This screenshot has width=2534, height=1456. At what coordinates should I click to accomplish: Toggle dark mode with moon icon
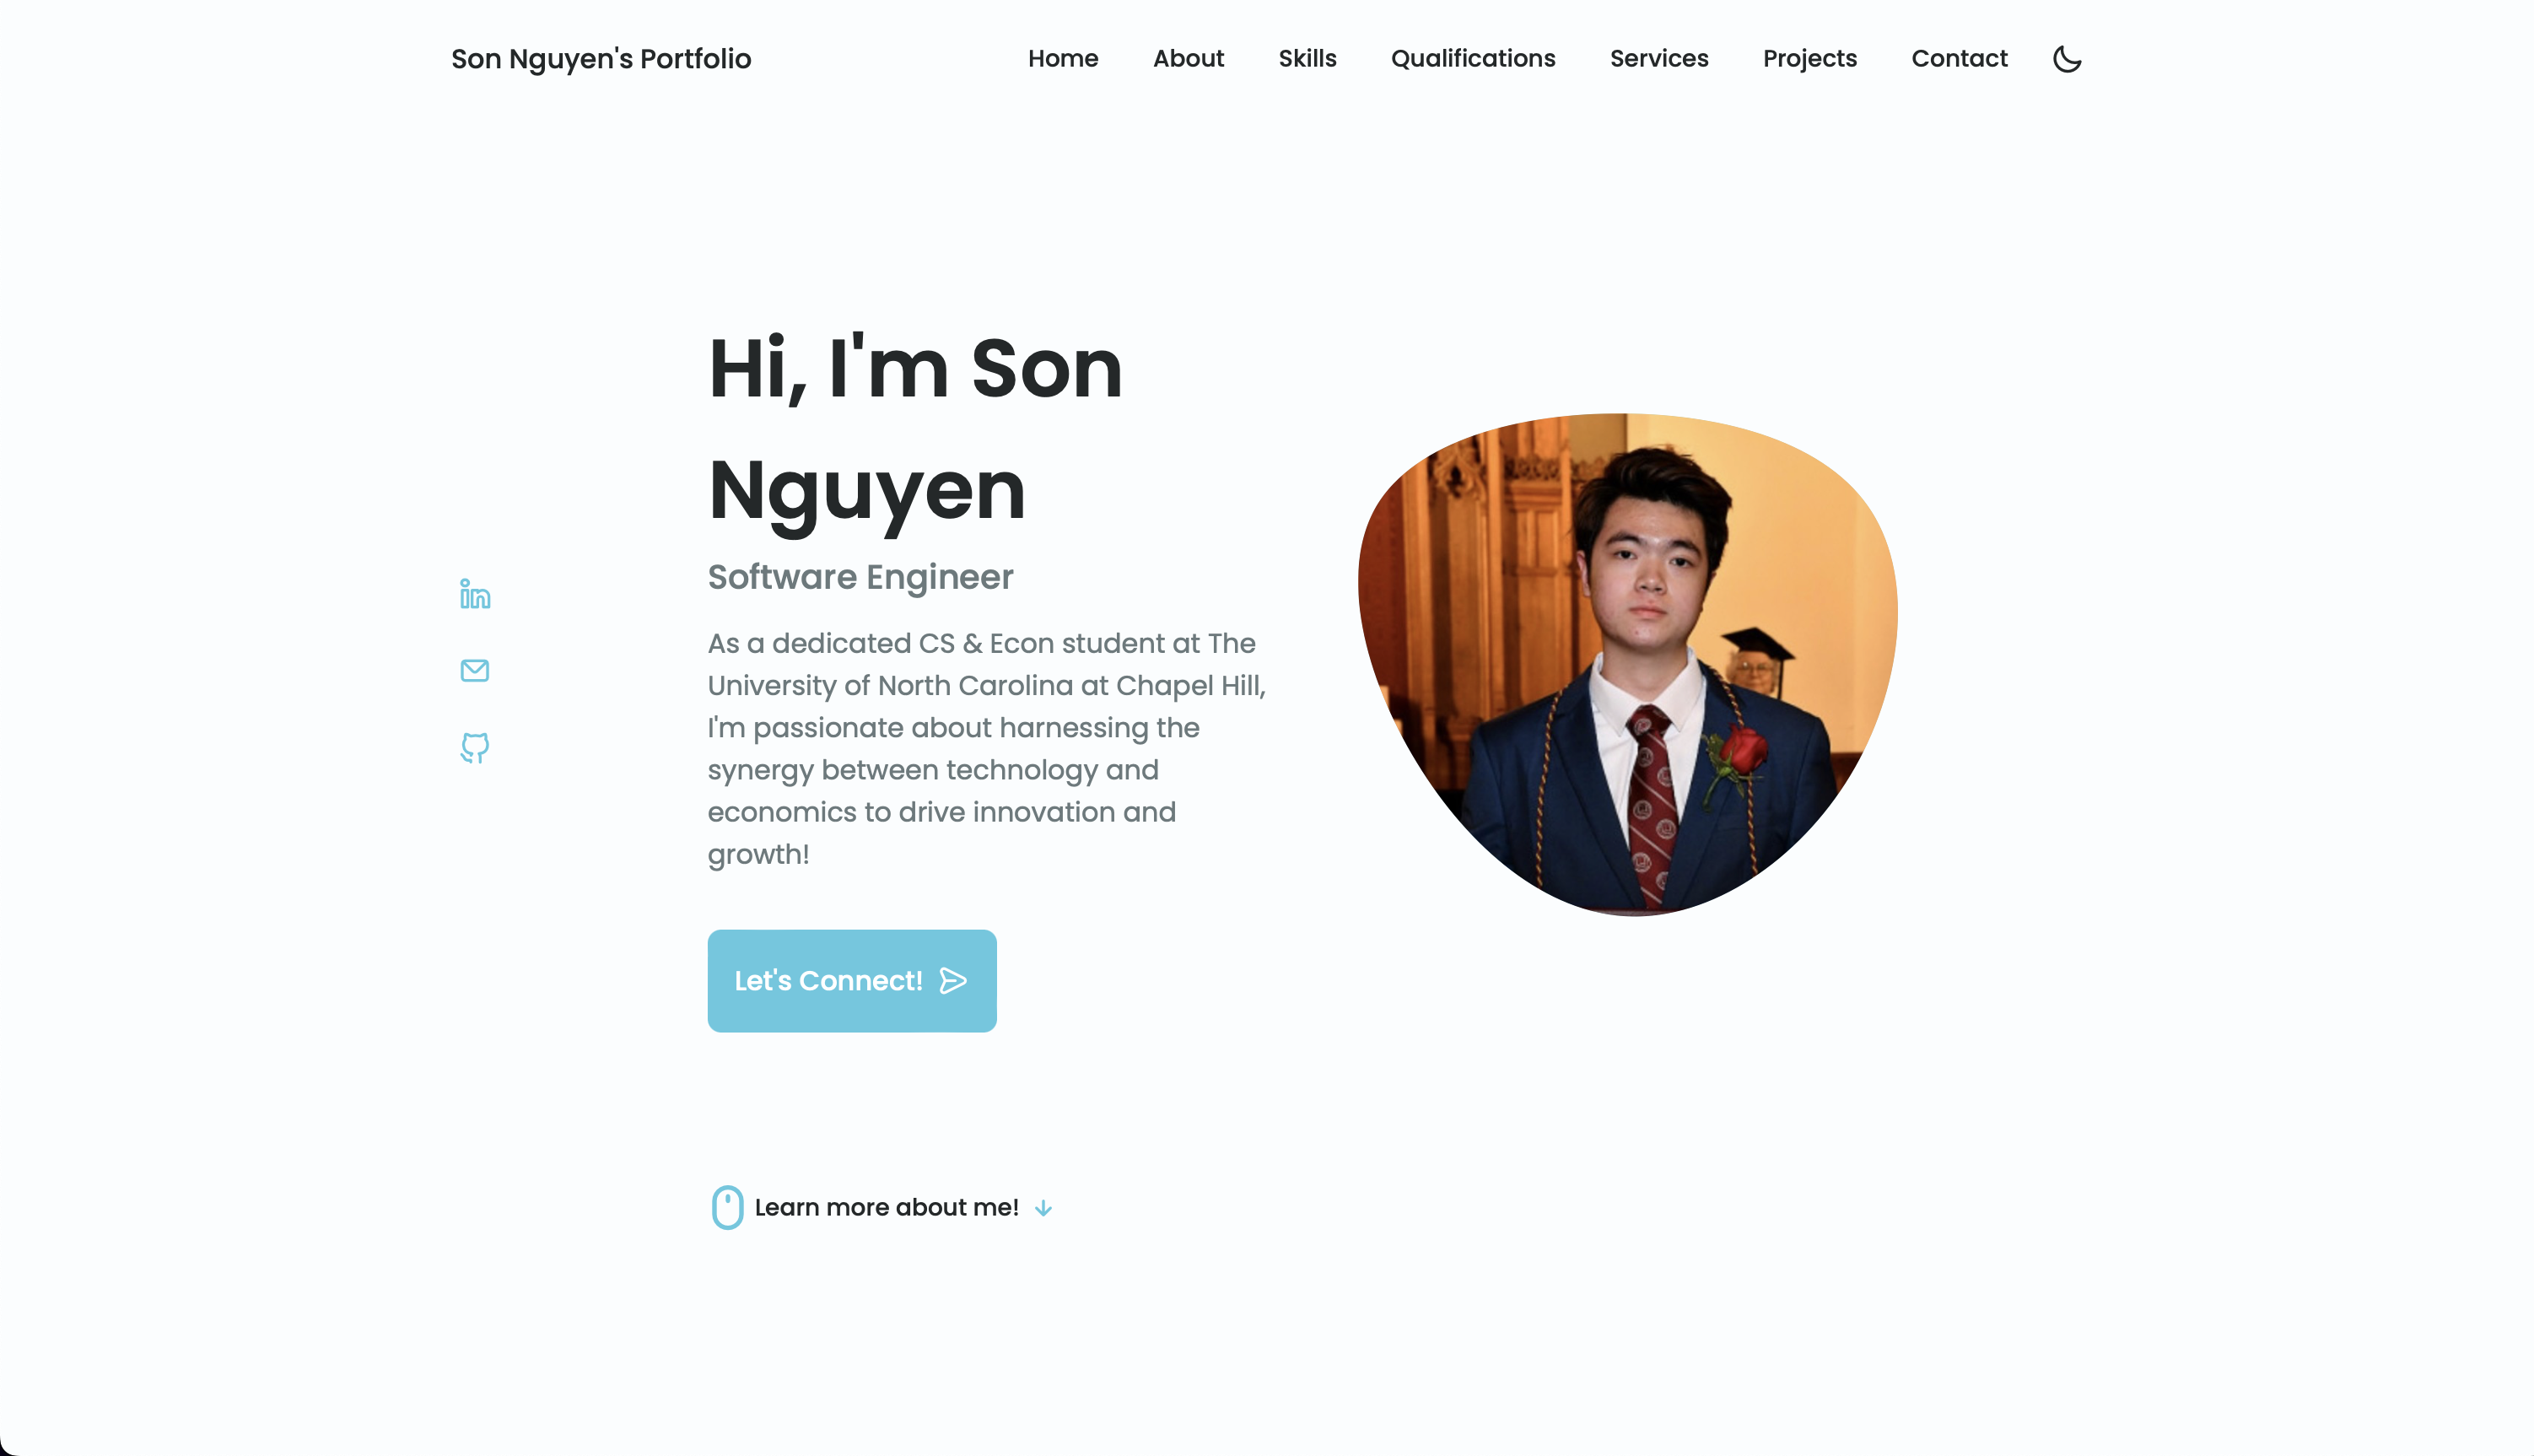coord(2067,59)
